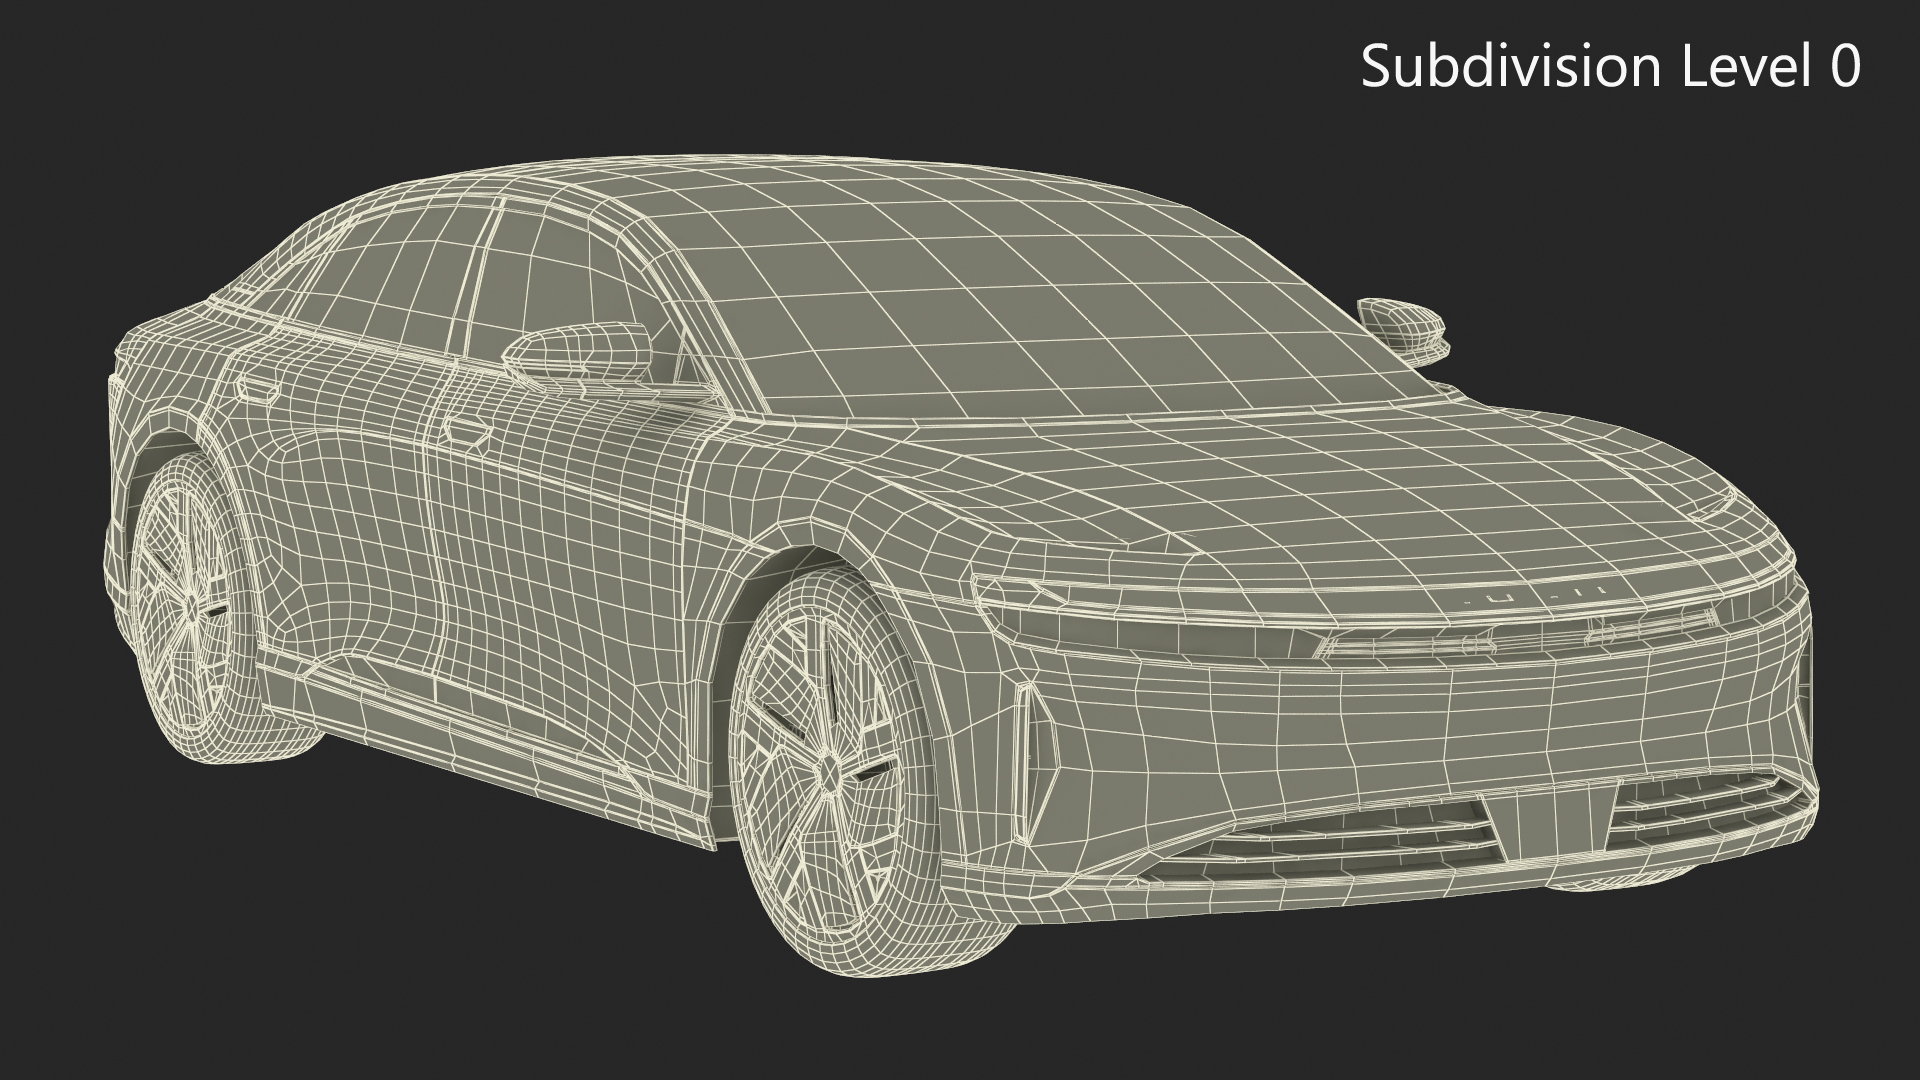Select the front door handle

468,433
